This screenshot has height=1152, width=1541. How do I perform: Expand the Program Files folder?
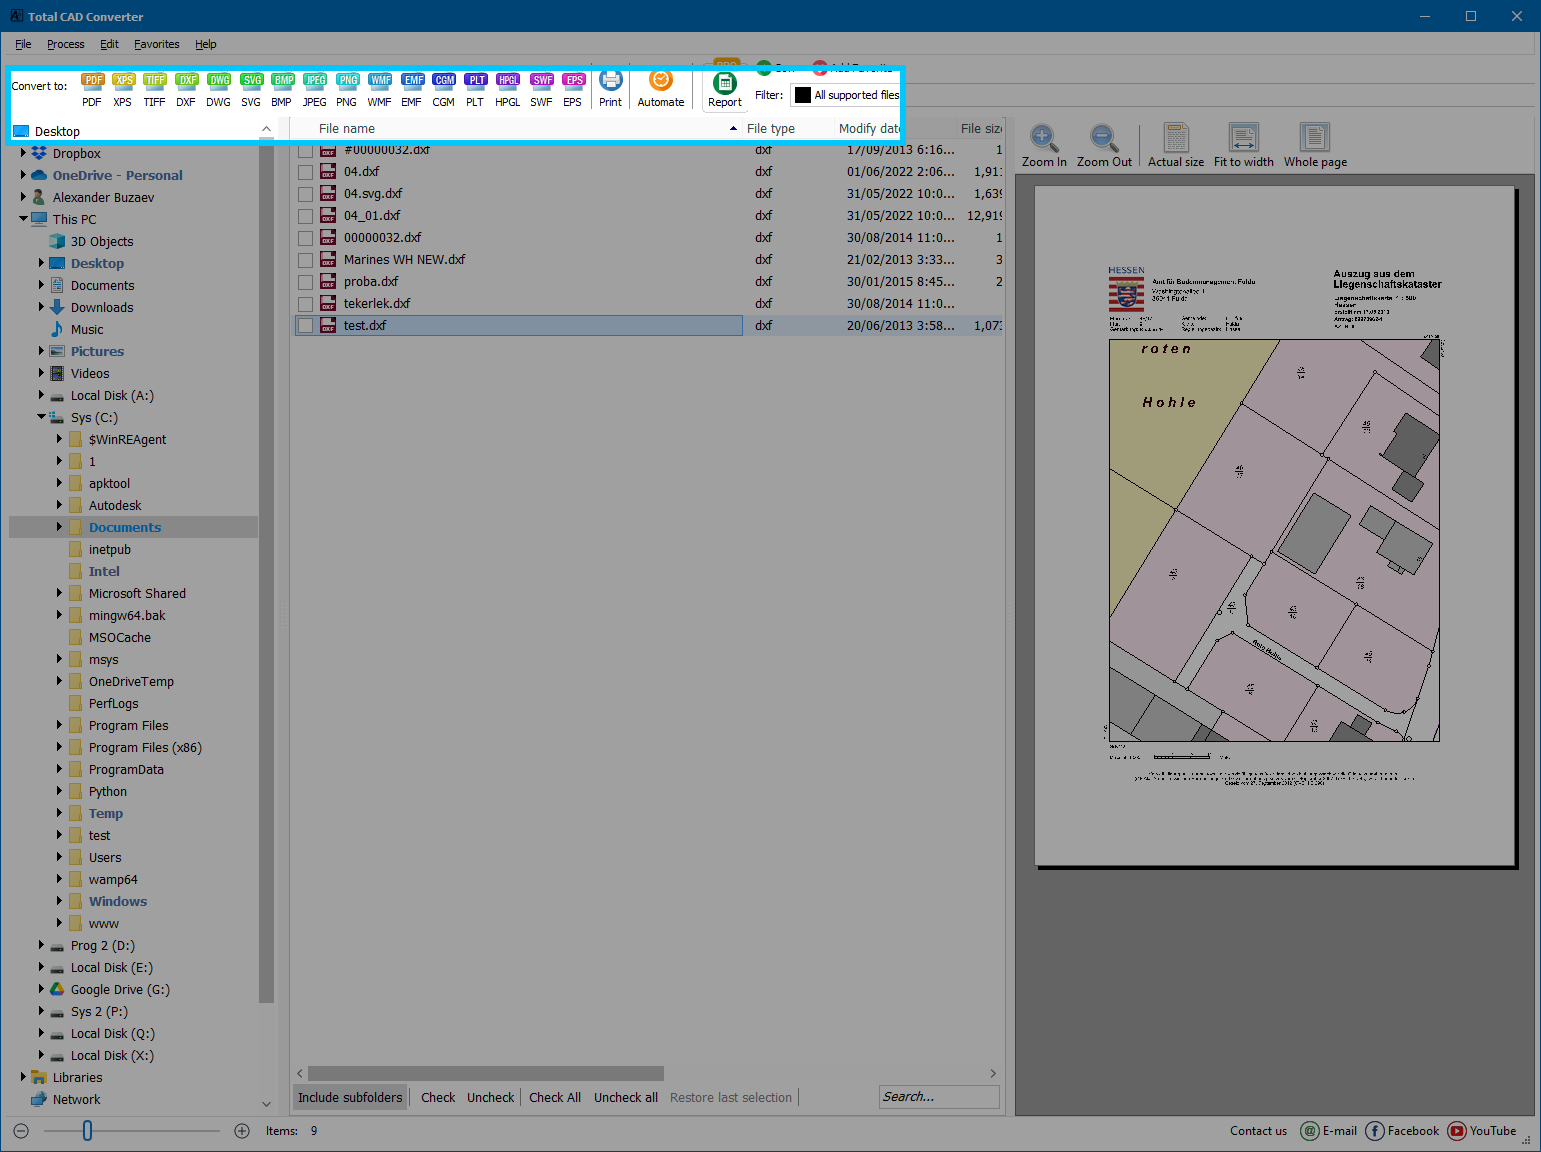(59, 725)
